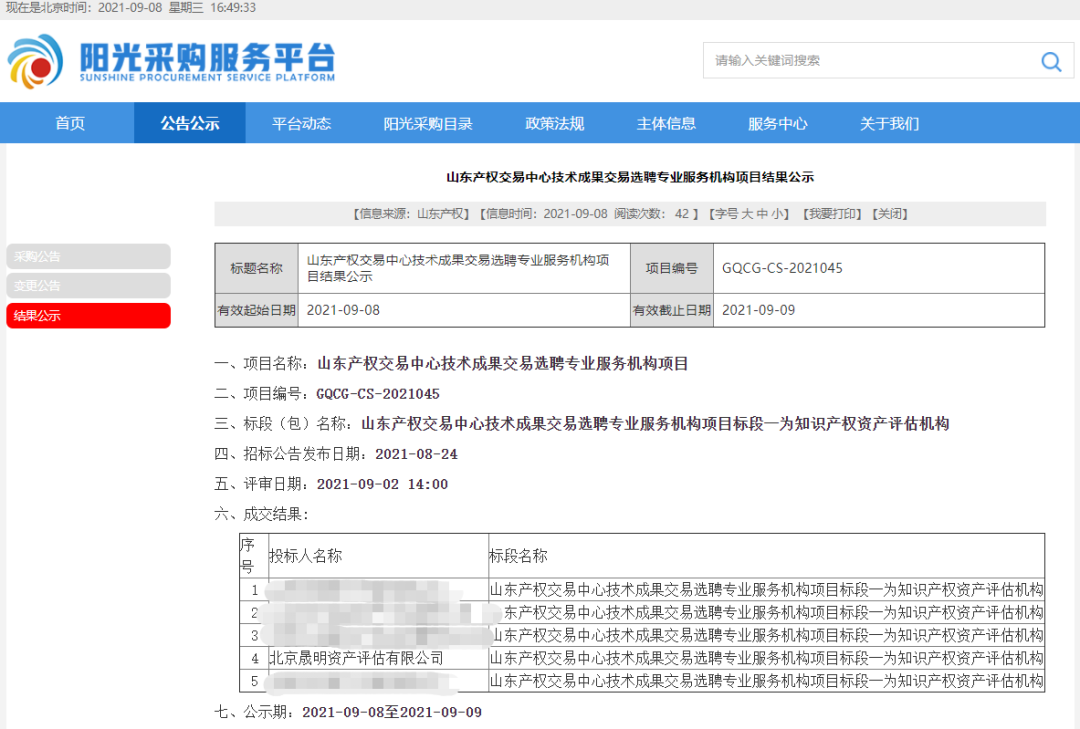The height and width of the screenshot is (729, 1080).
Task: Click the 六、成交结果 heading
Action: (262, 514)
